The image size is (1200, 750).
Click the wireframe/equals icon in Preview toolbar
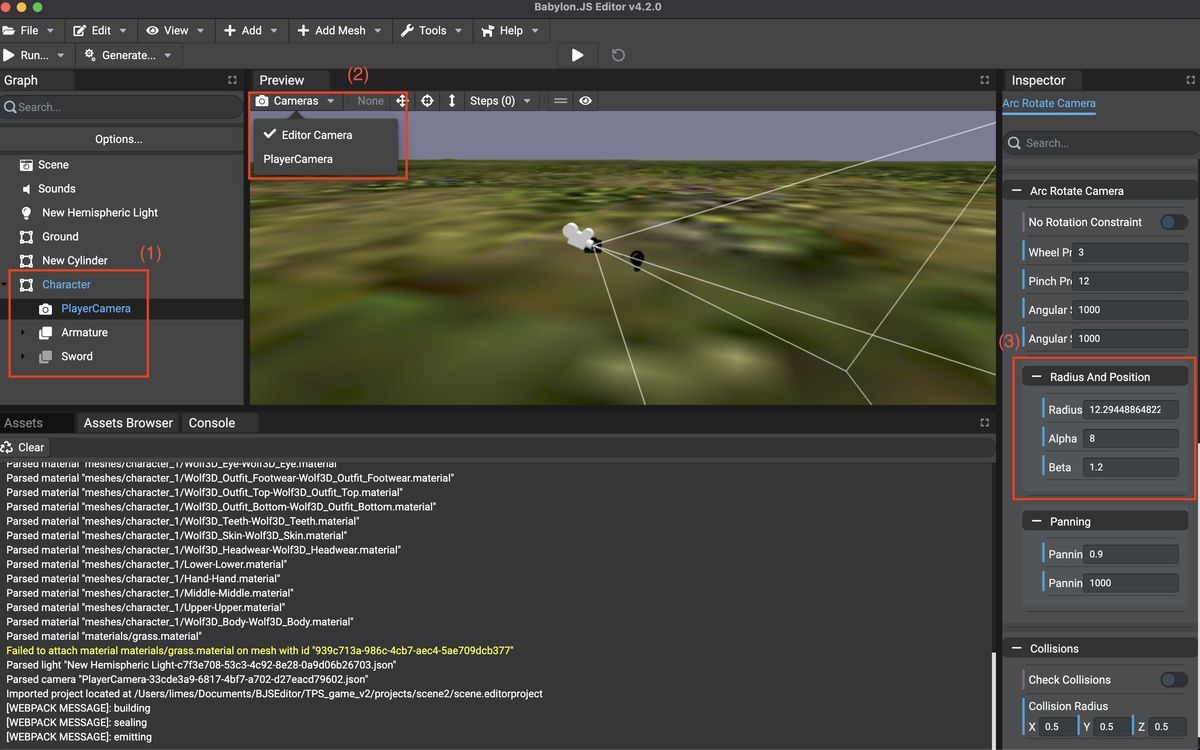[560, 100]
